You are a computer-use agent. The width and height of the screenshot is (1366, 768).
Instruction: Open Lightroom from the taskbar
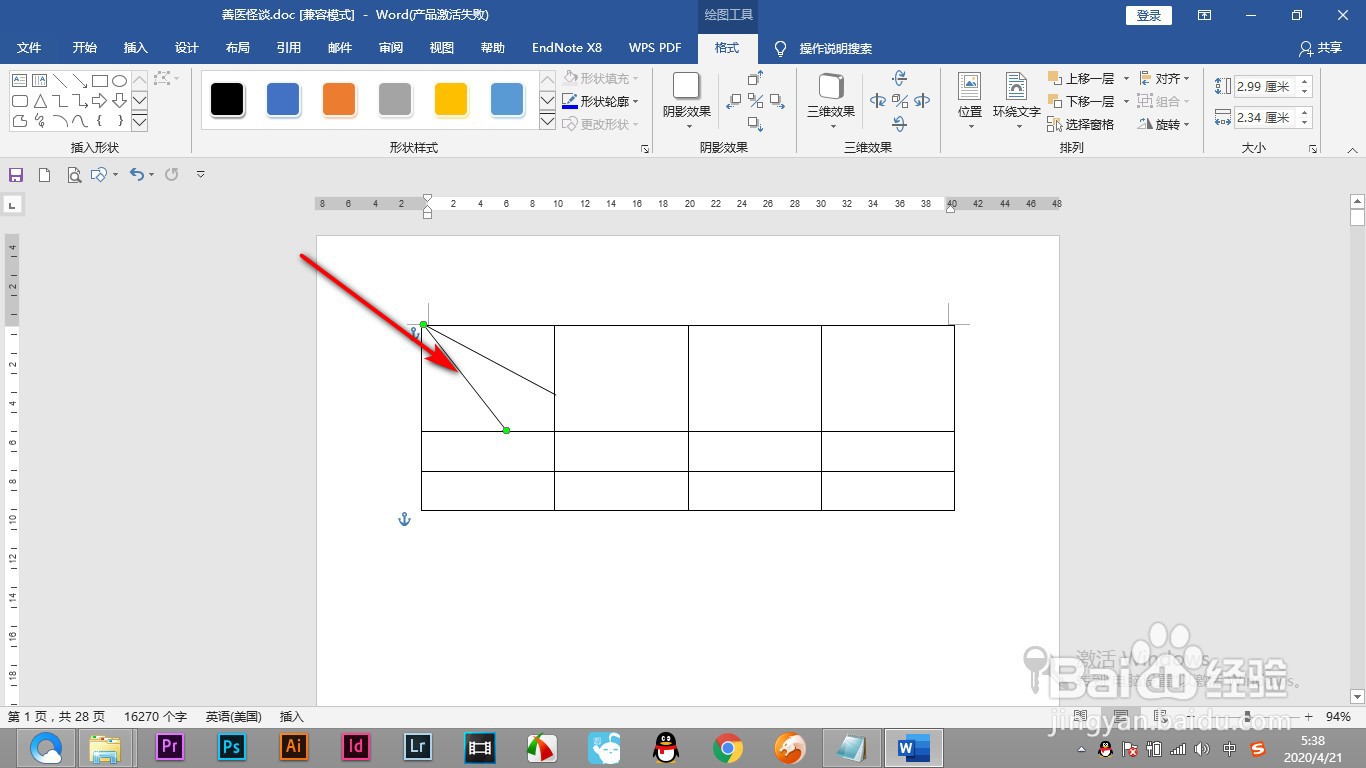pyautogui.click(x=418, y=747)
